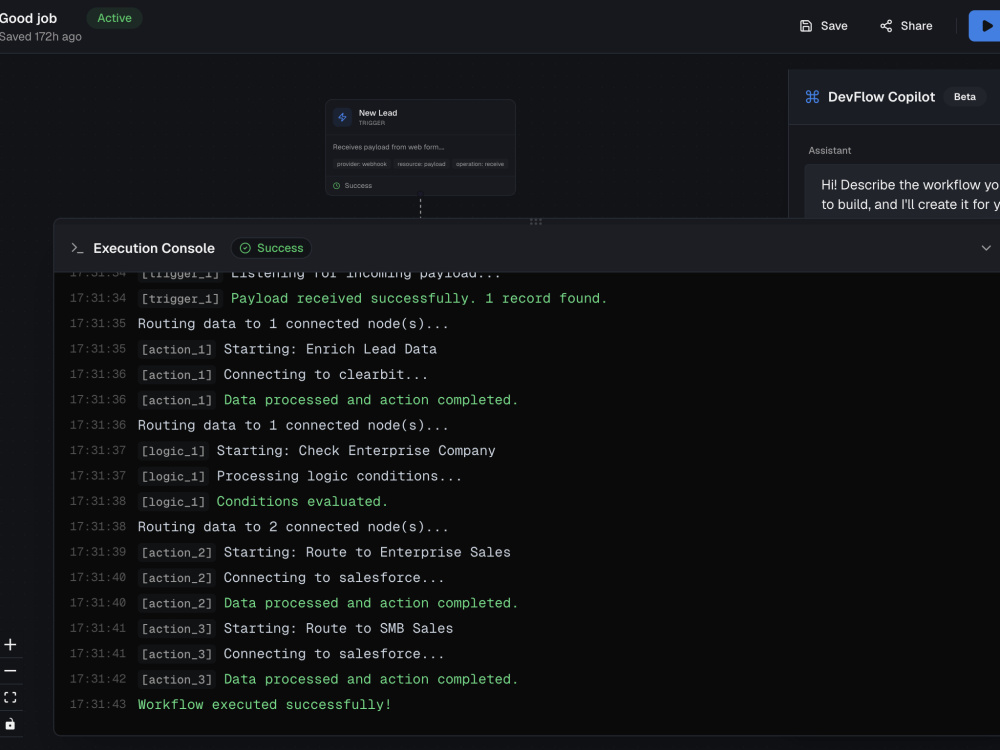Image resolution: width=1000 pixels, height=750 pixels.
Task: Click log line Starting: Enrich Lead Data
Action: [x=330, y=349]
